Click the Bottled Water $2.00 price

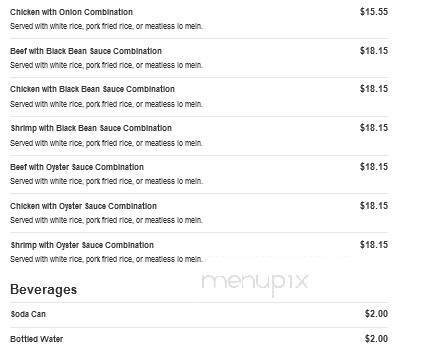tap(376, 339)
